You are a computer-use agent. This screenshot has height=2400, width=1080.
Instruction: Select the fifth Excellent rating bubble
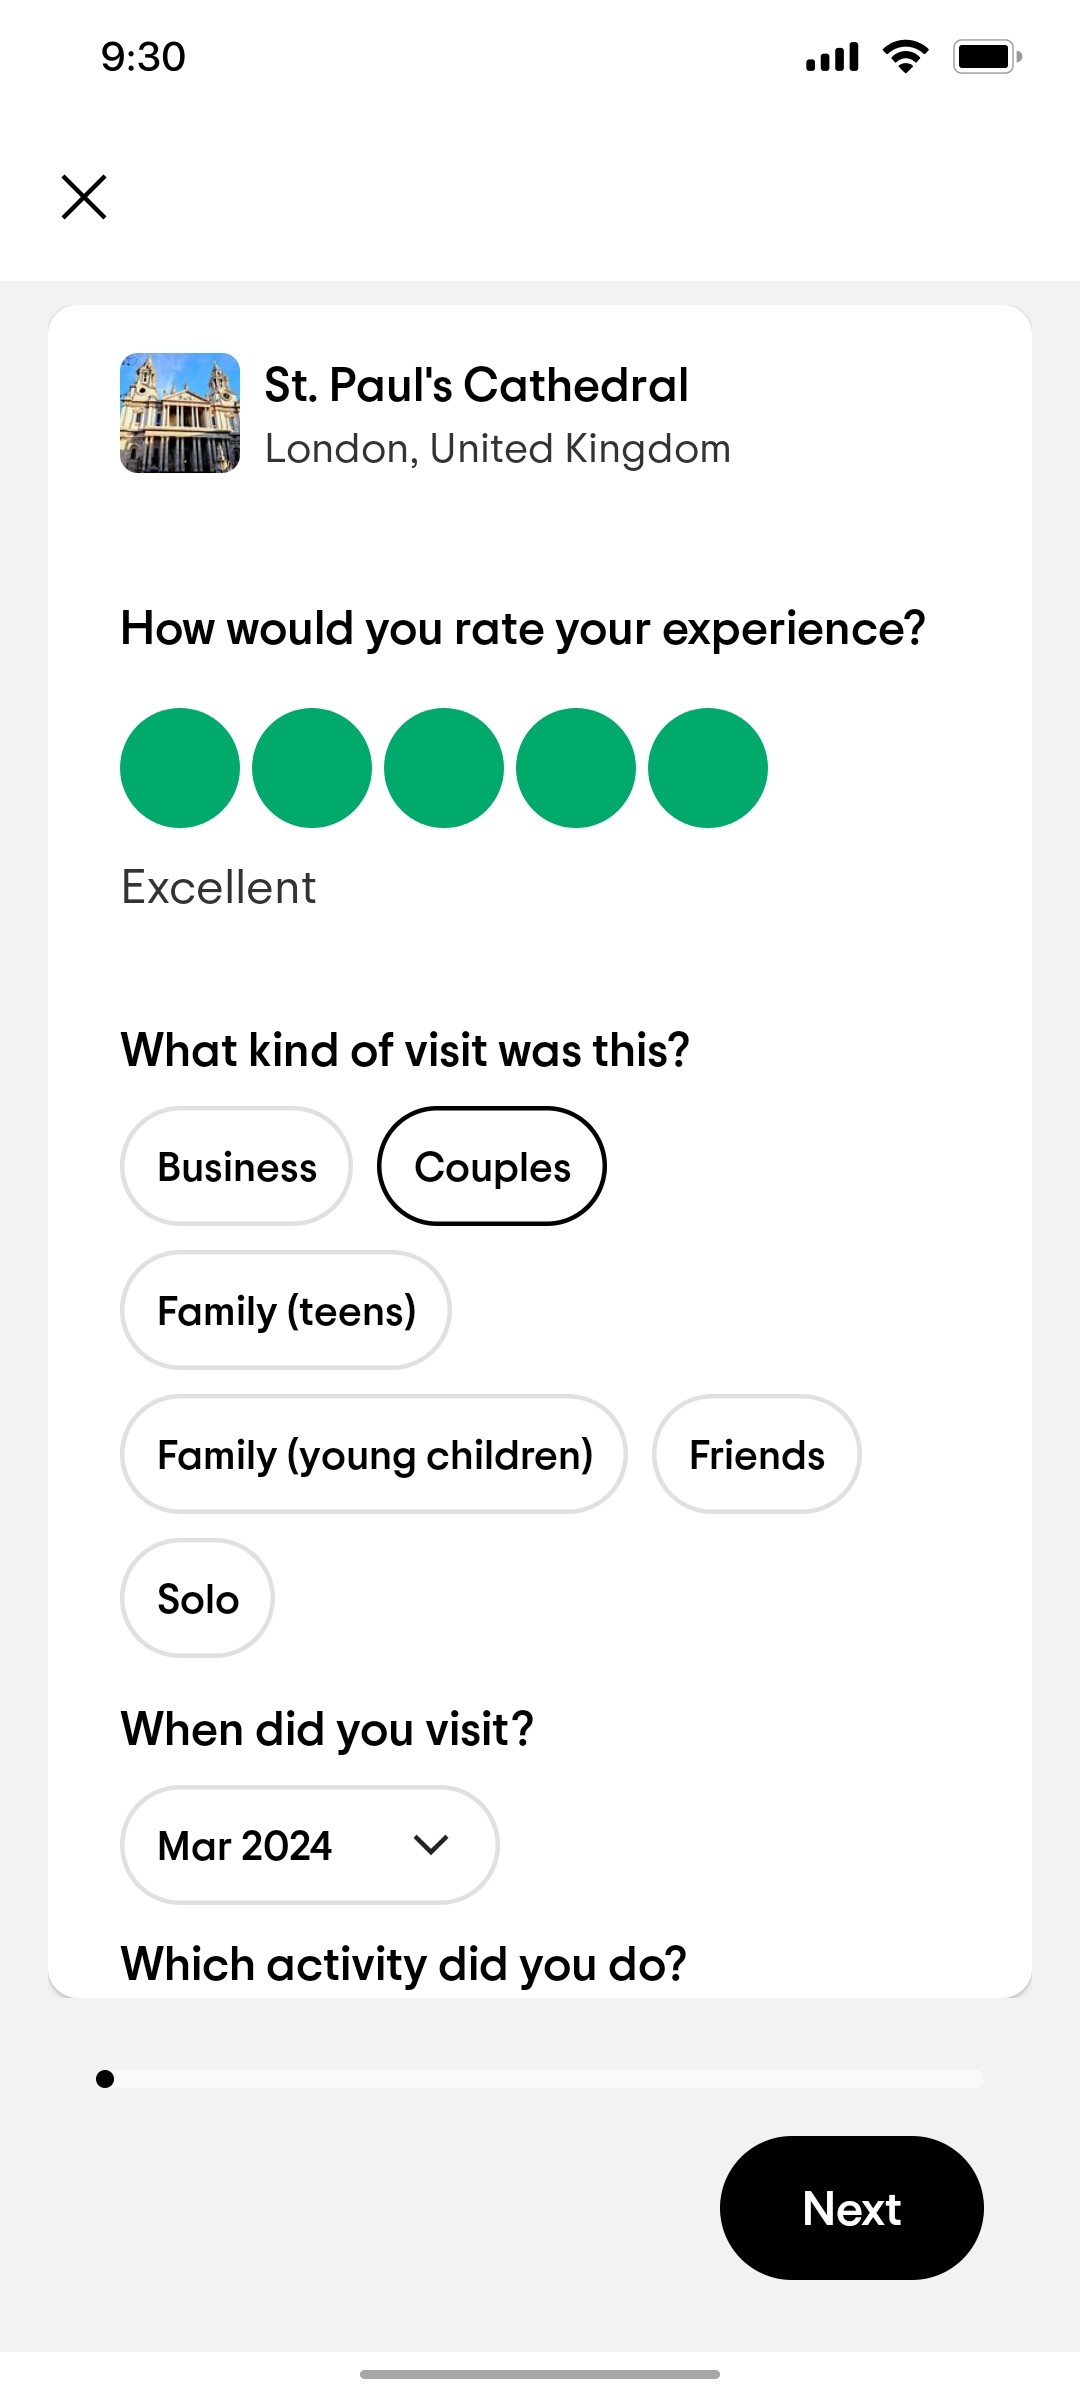pyautogui.click(x=708, y=767)
